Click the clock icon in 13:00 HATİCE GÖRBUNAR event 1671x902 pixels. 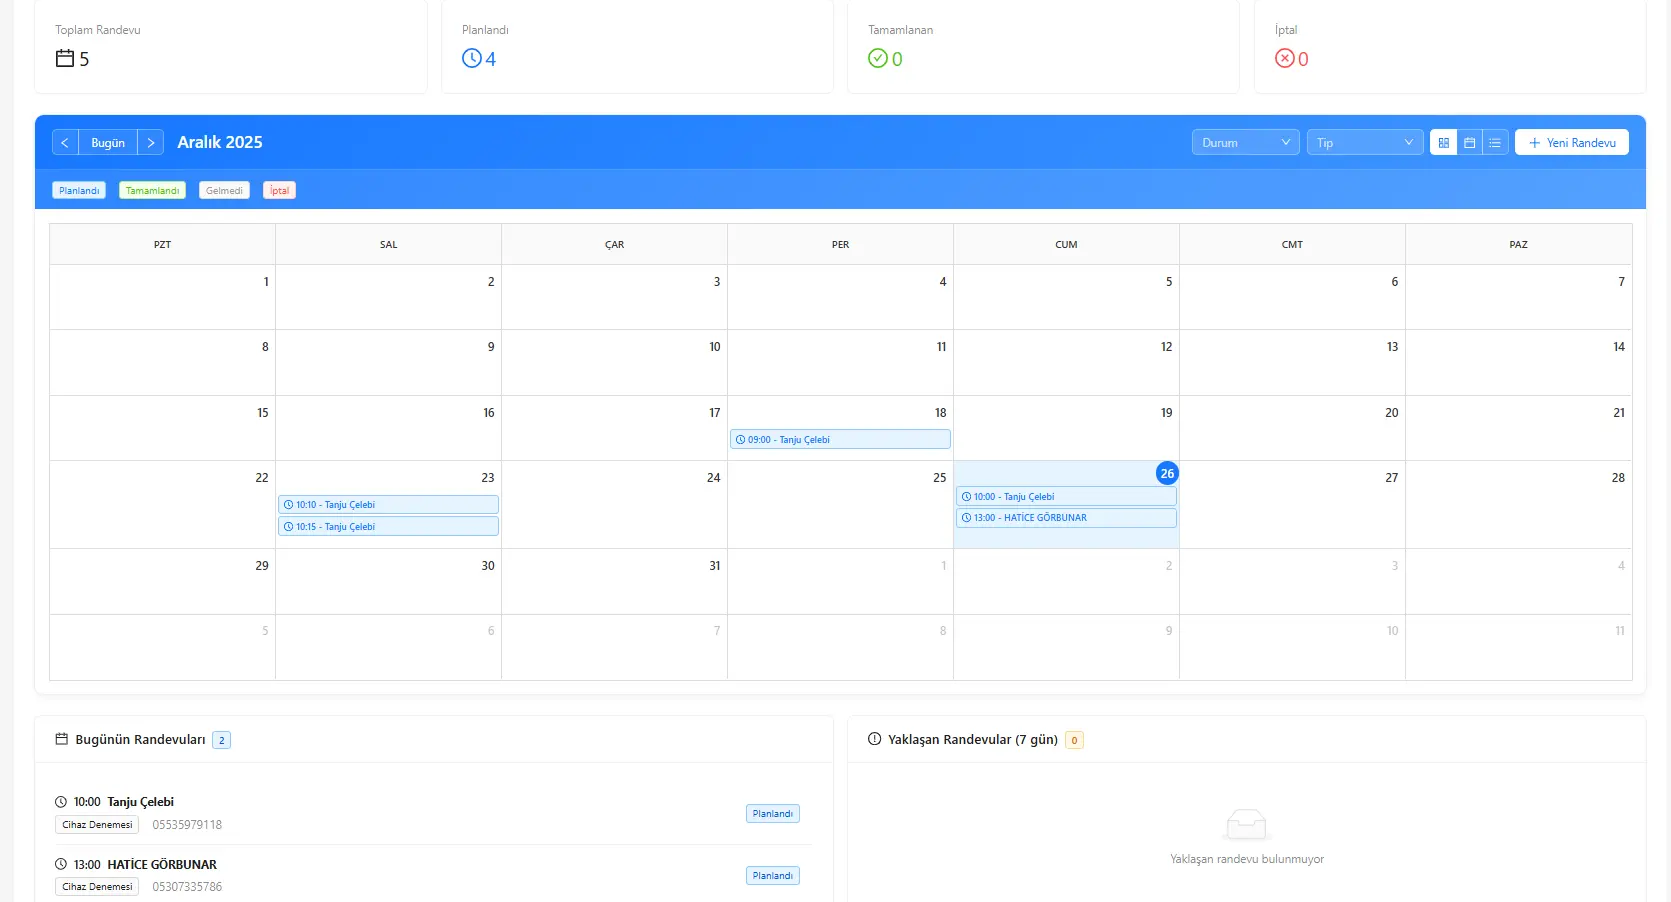[967, 518]
